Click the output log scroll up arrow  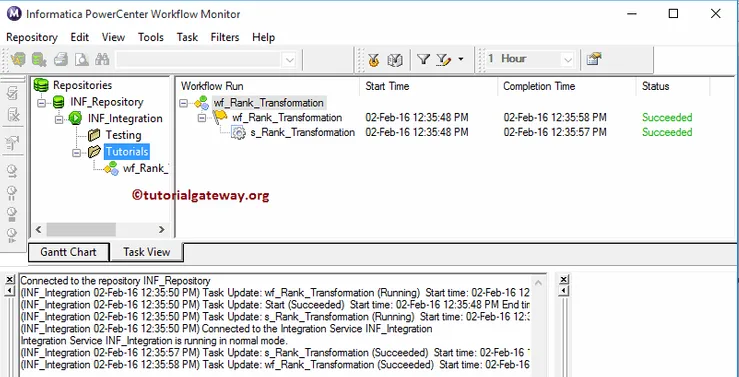539,282
